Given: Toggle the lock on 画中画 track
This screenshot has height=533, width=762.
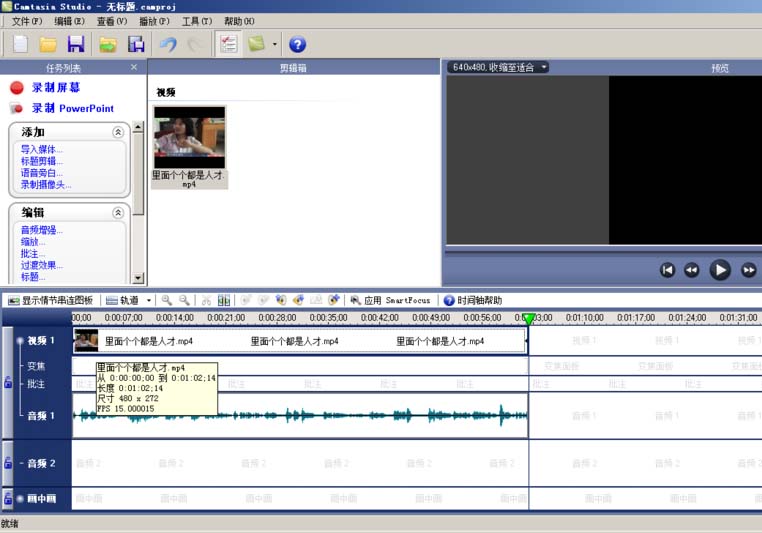Looking at the screenshot, I should coord(8,498).
